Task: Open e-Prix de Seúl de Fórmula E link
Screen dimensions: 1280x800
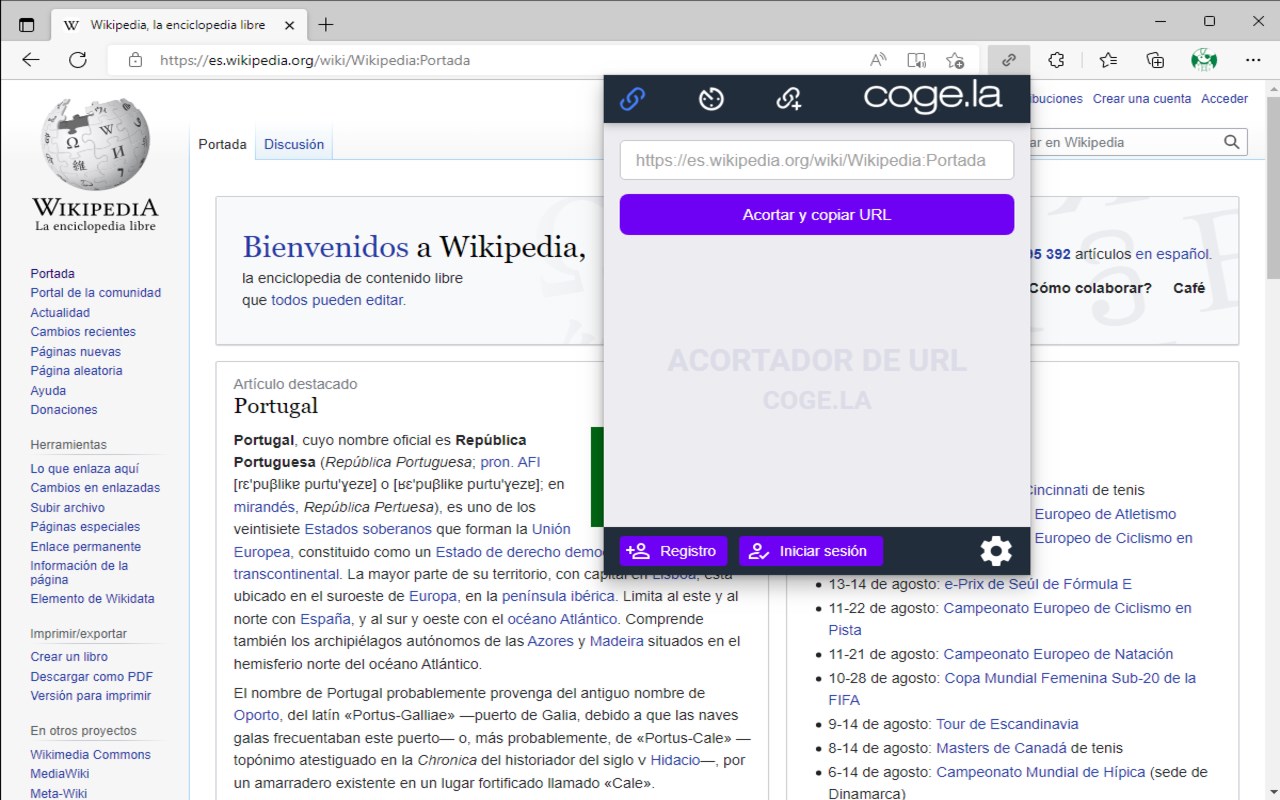Action: 1038,584
